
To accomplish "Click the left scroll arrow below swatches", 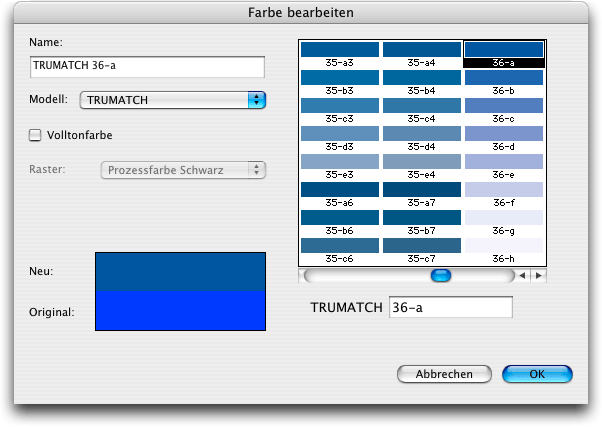I will (x=522, y=275).
